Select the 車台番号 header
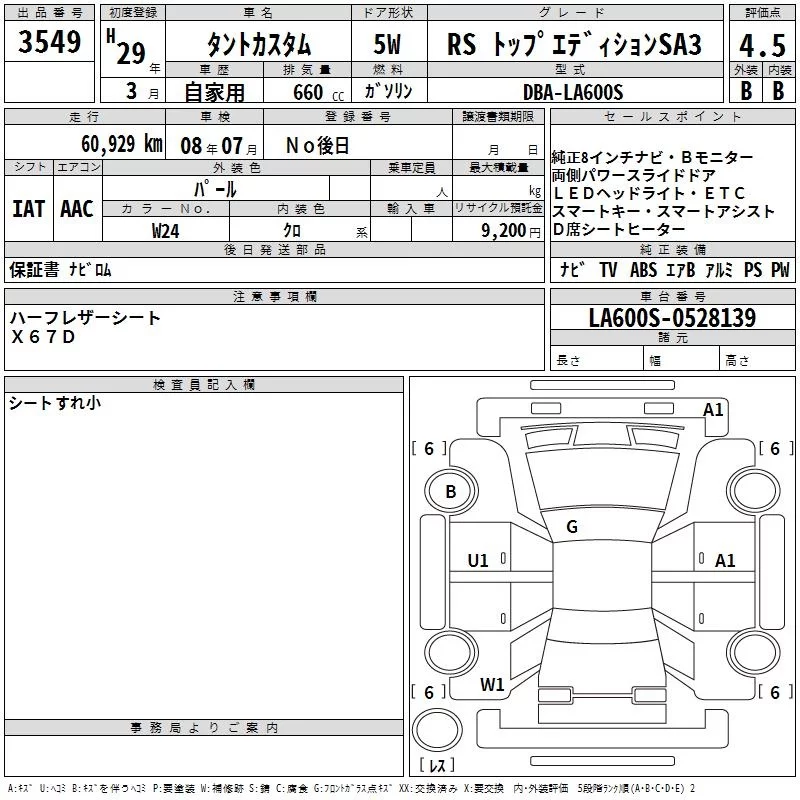Viewport: 800px width, 800px height. click(x=672, y=296)
